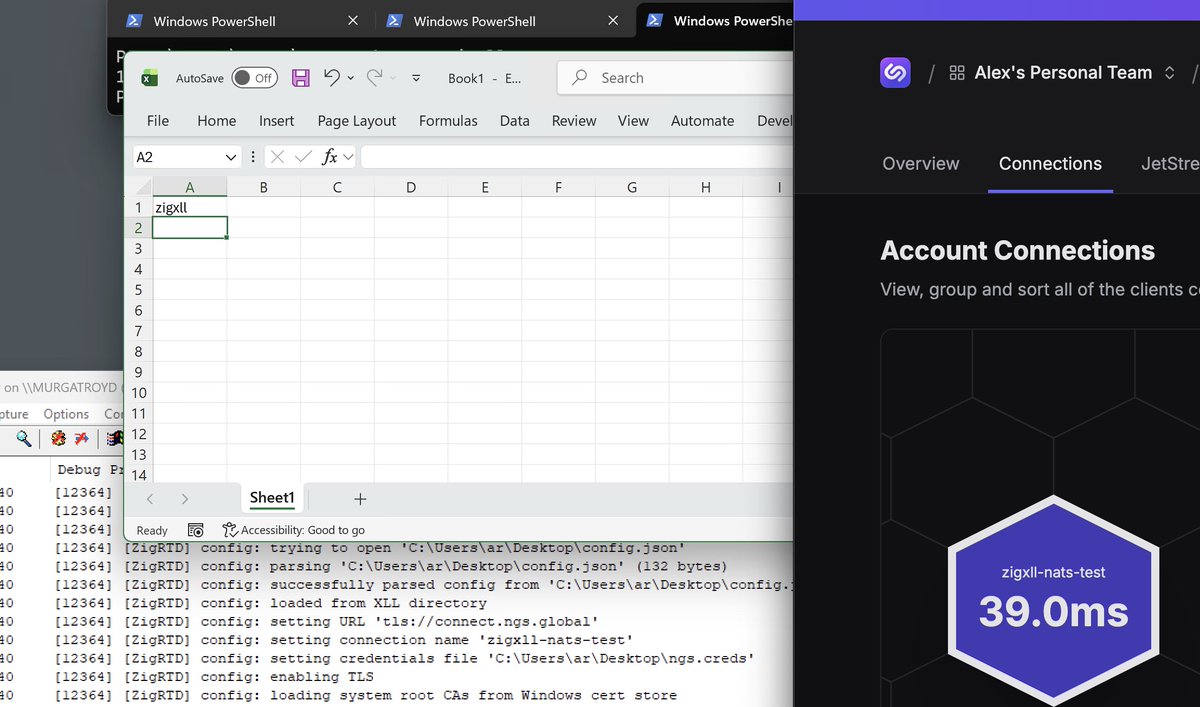Switch to the first Windows PowerShell tab
This screenshot has height=707, width=1200.
pos(214,21)
